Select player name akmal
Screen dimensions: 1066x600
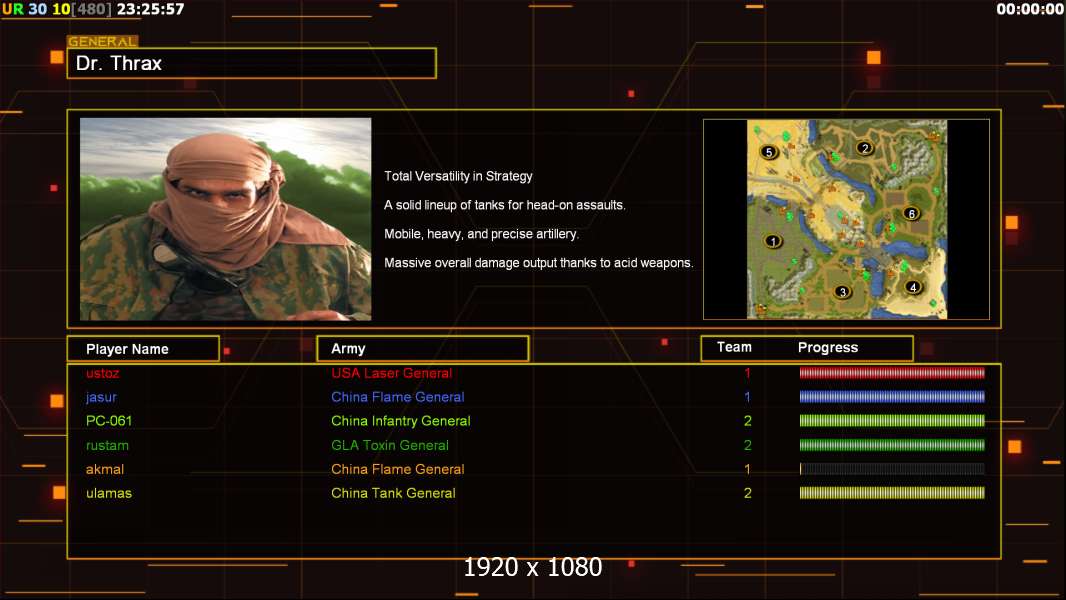[x=105, y=469]
